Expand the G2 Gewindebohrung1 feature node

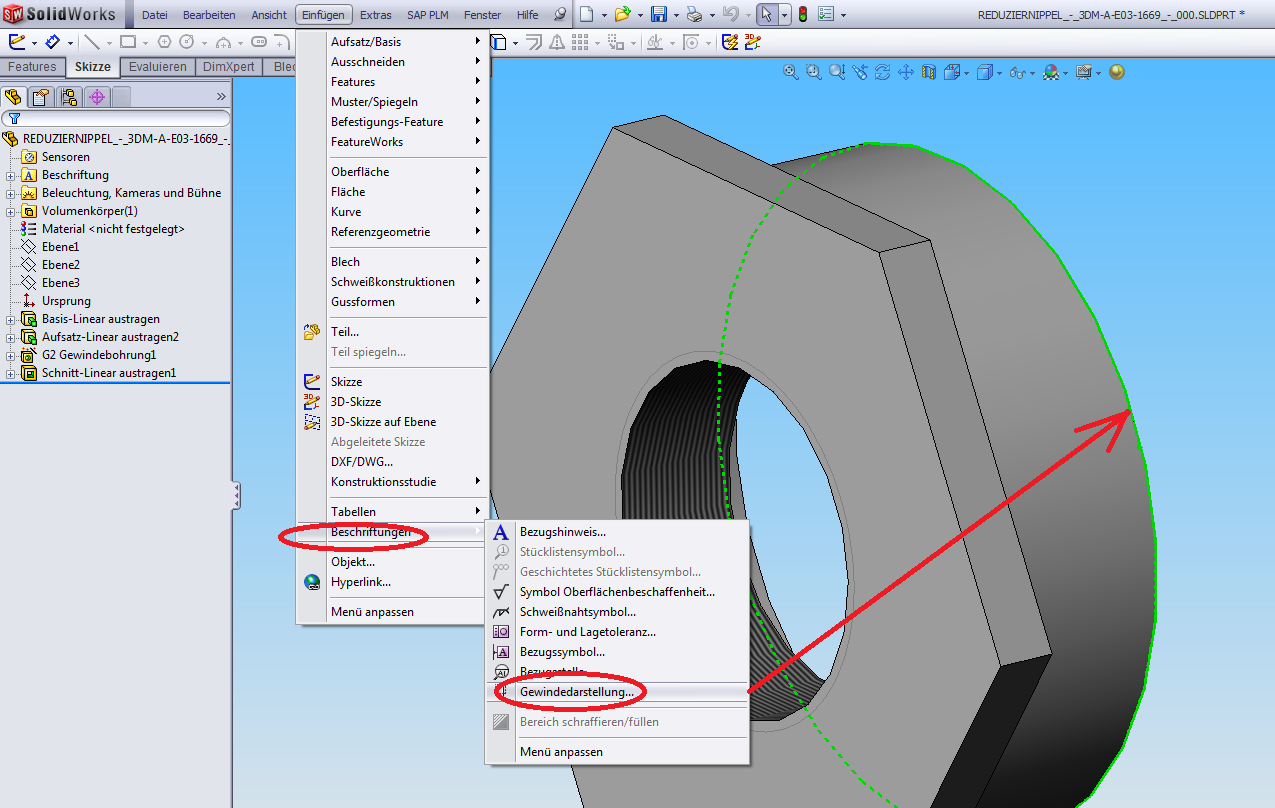coord(10,355)
